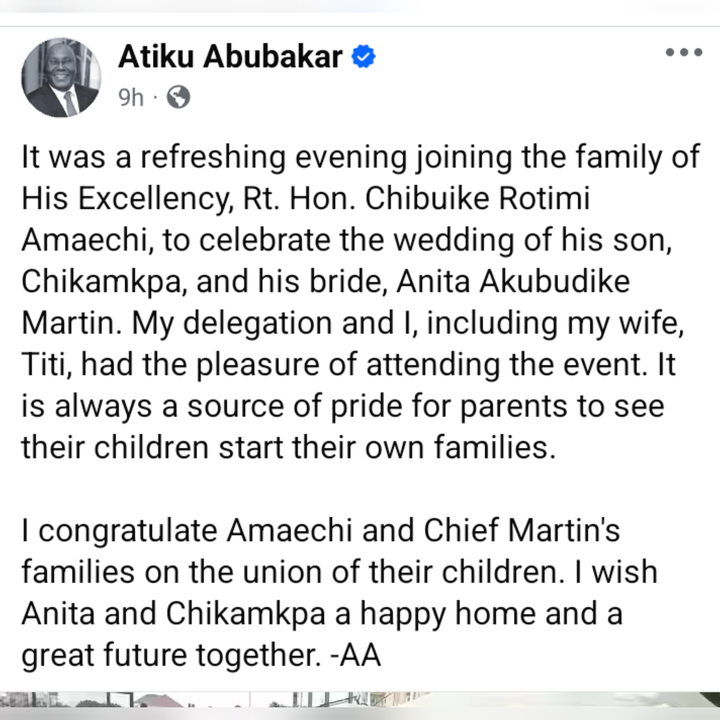
Task: Click the globe public audience icon
Action: [x=178, y=97]
